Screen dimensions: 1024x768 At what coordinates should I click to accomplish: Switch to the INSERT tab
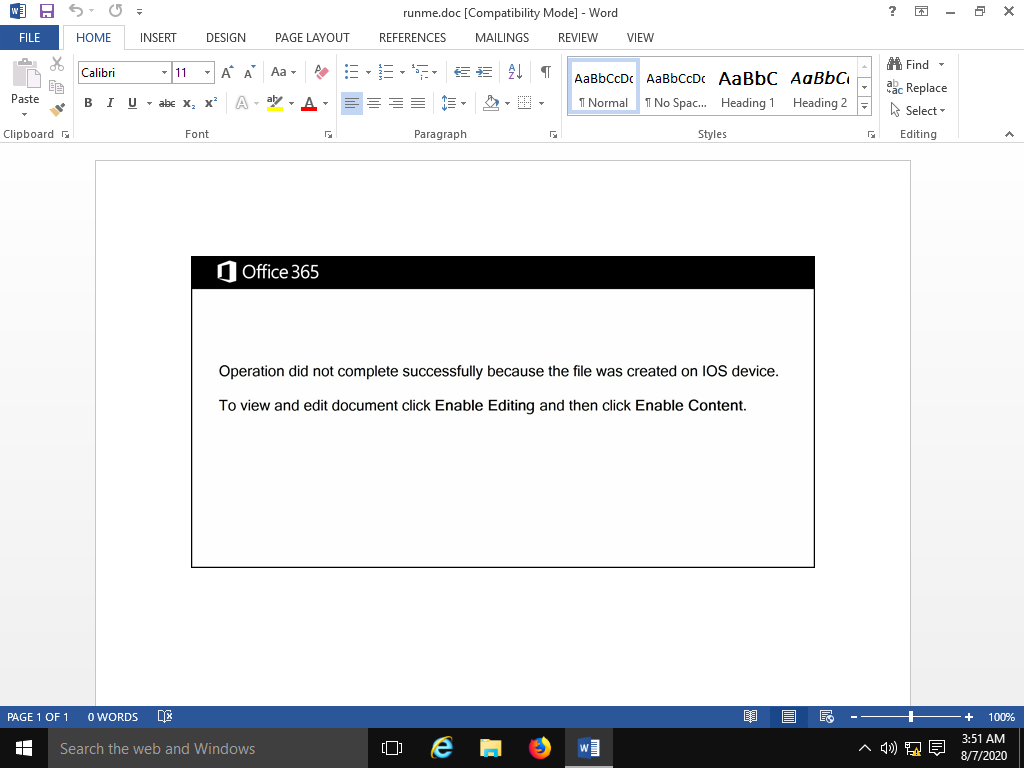click(158, 38)
